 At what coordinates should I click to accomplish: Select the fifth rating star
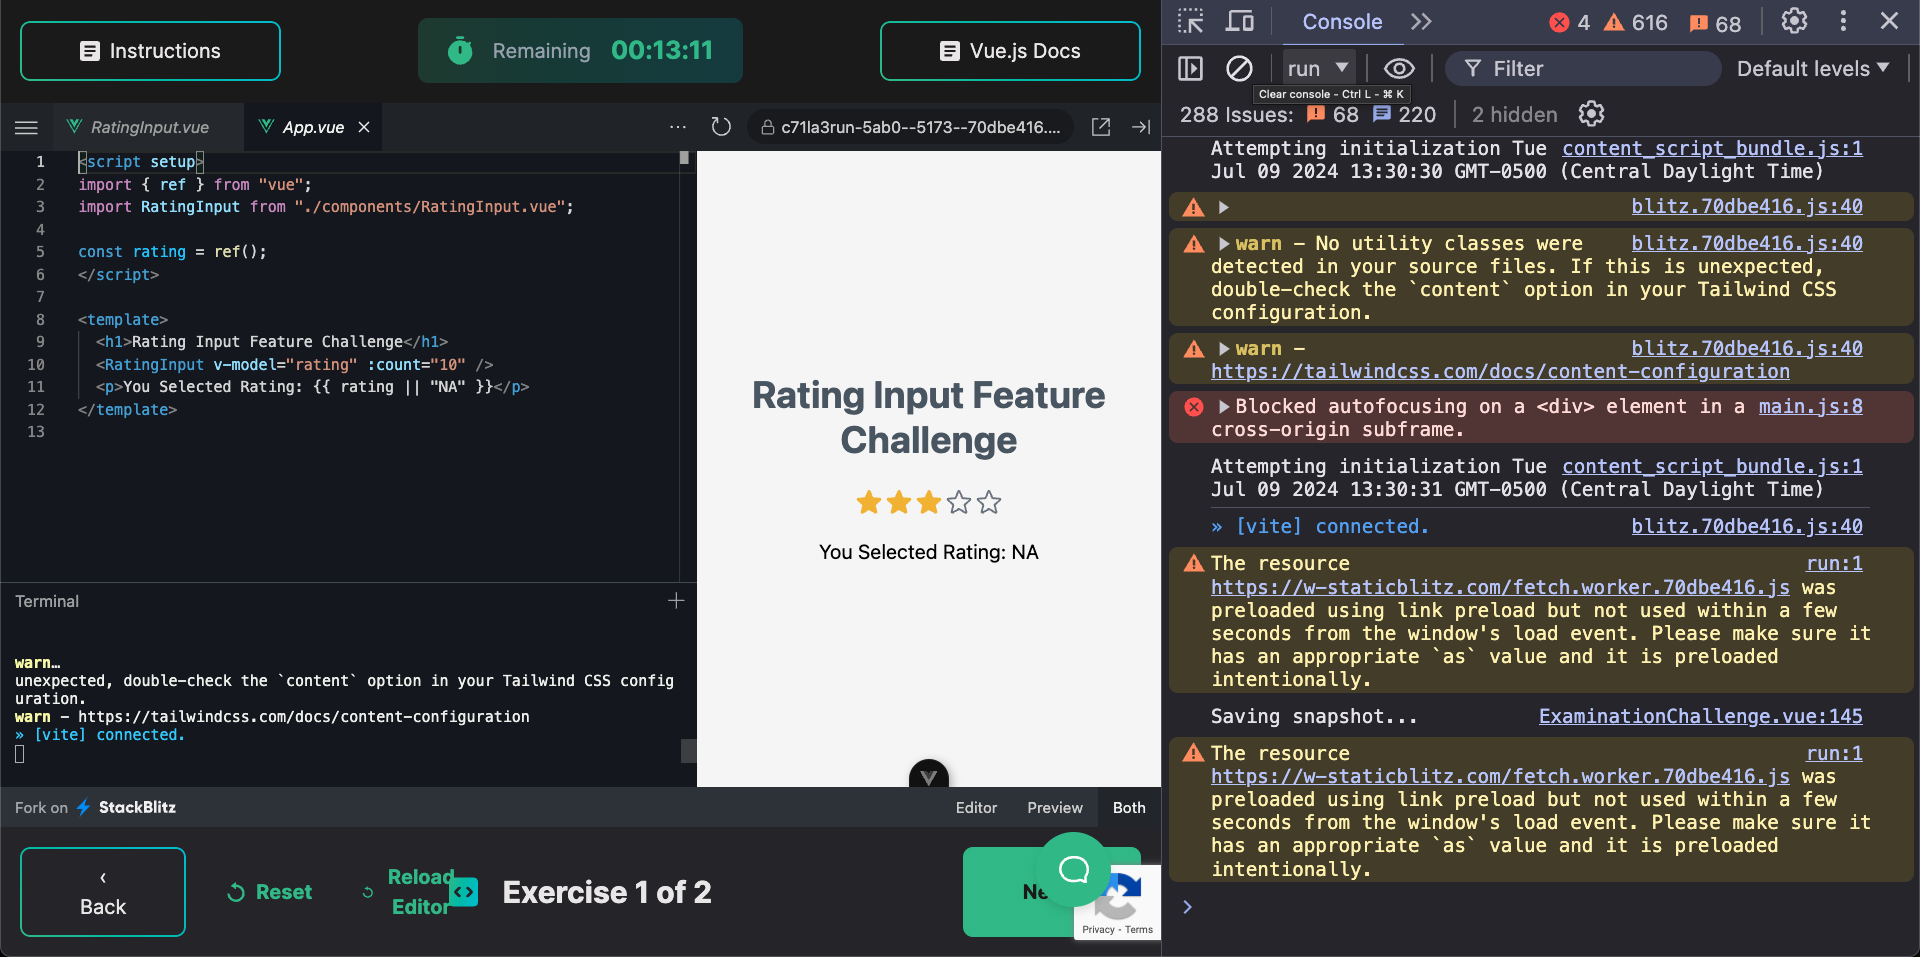[x=989, y=502]
